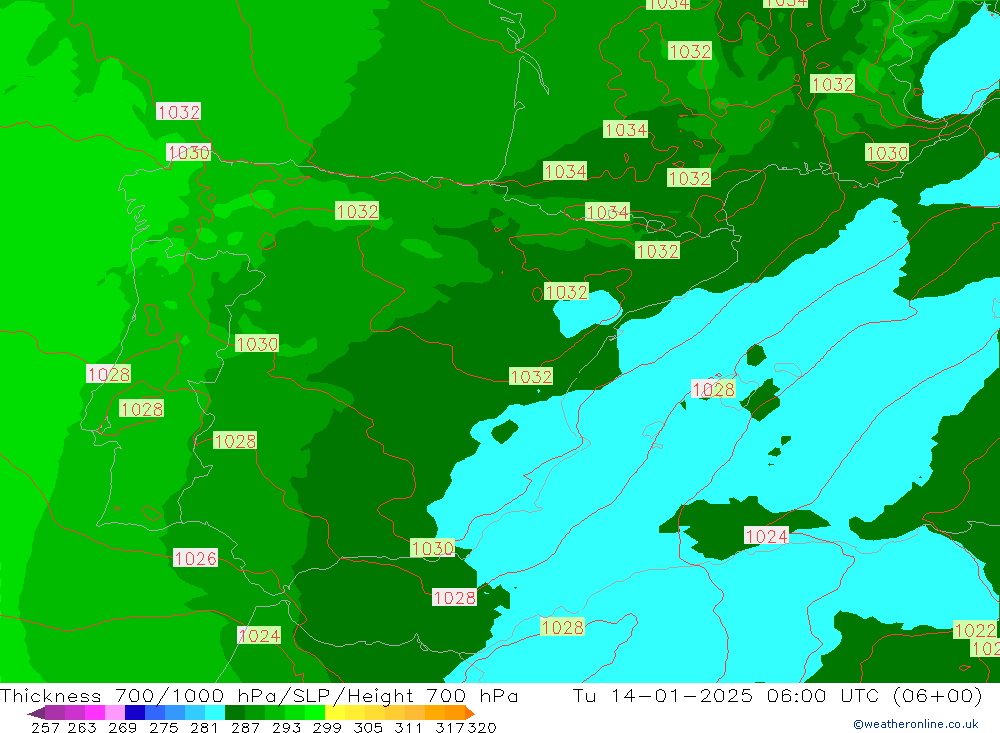This screenshot has width=1000, height=733.
Task: Click the dark navy blue legend swatch
Action: [x=135, y=713]
